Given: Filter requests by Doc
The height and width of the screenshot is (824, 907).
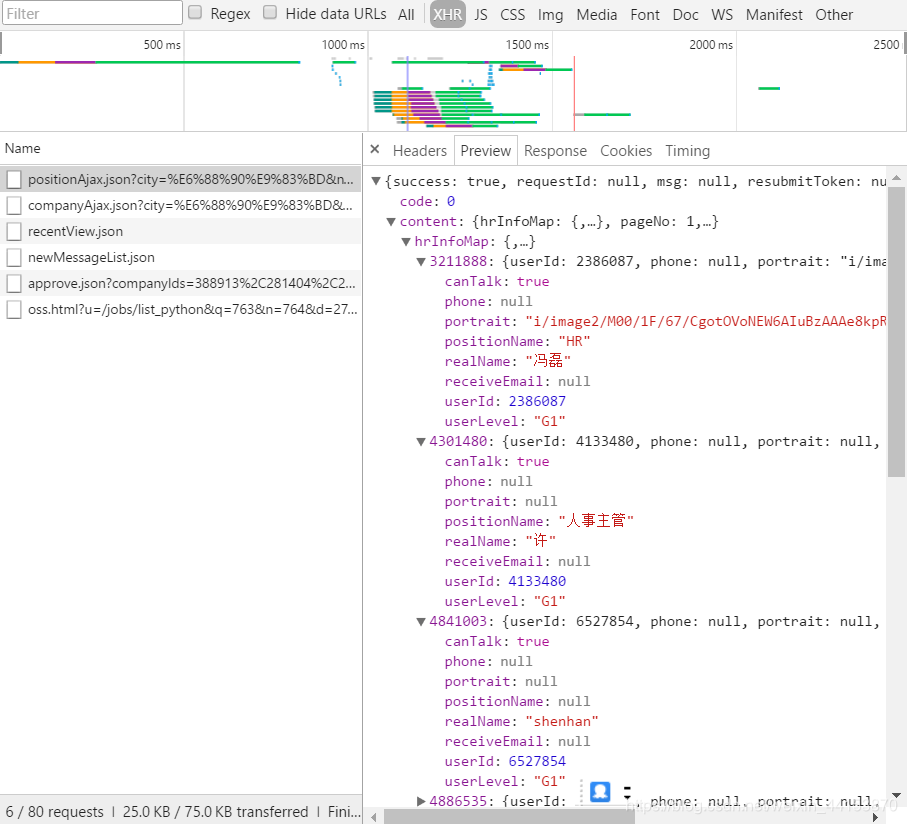Looking at the screenshot, I should [685, 14].
